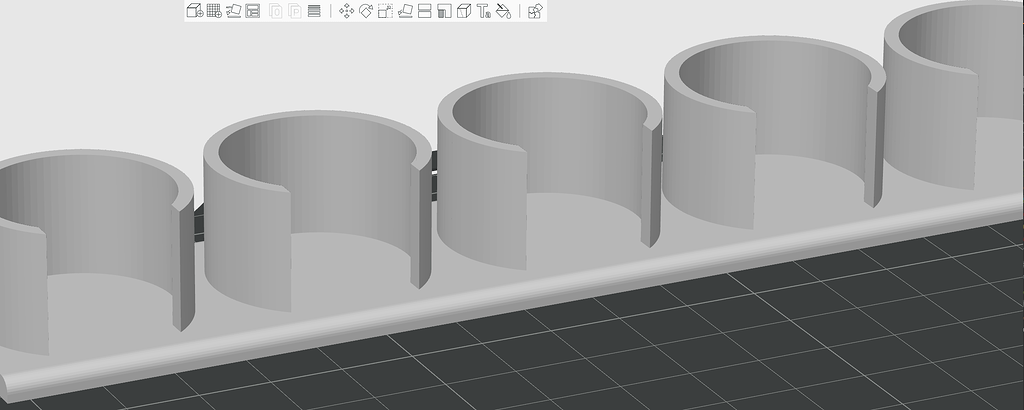Add a new plate with the grid icon
The width and height of the screenshot is (1024, 410).
213,11
